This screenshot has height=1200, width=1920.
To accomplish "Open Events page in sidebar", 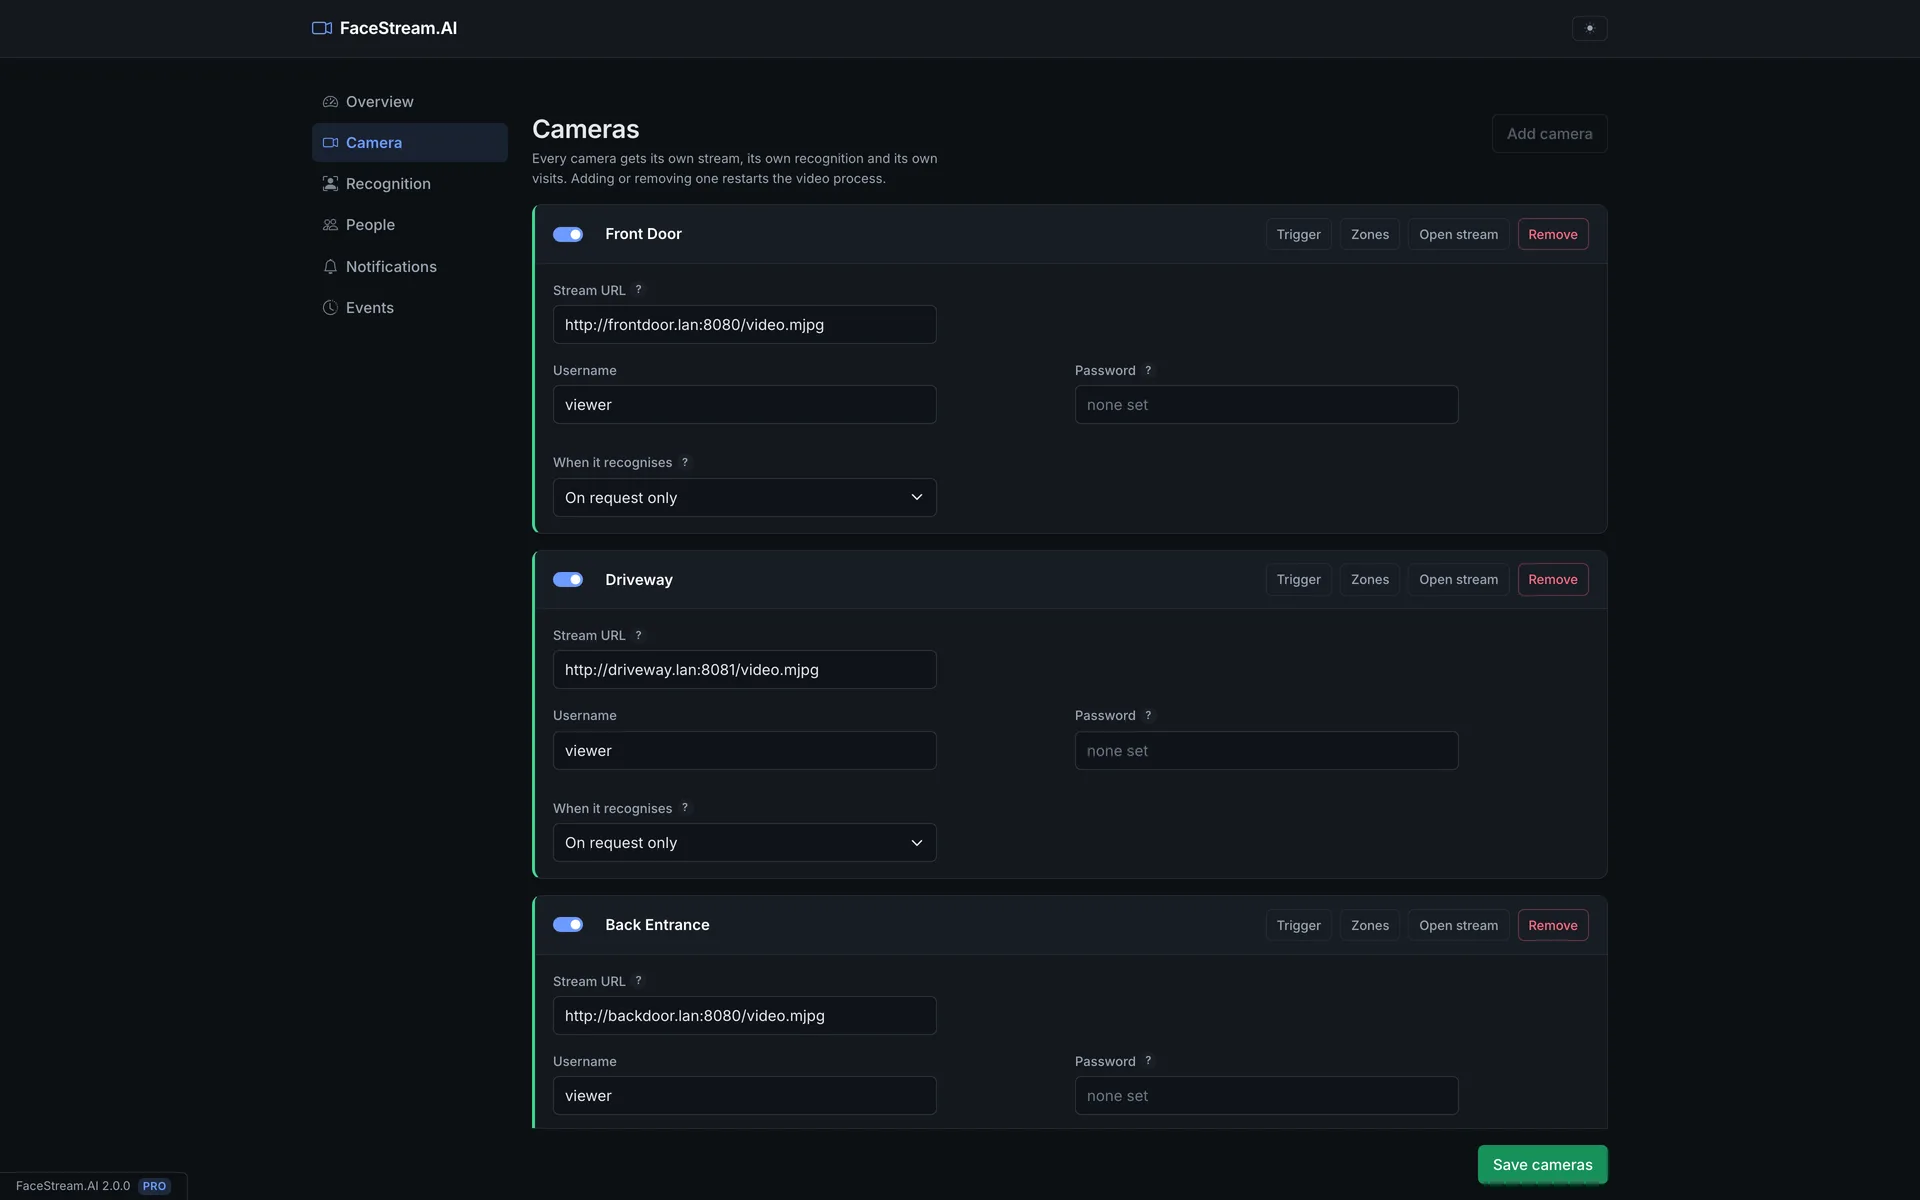I will pos(410,308).
